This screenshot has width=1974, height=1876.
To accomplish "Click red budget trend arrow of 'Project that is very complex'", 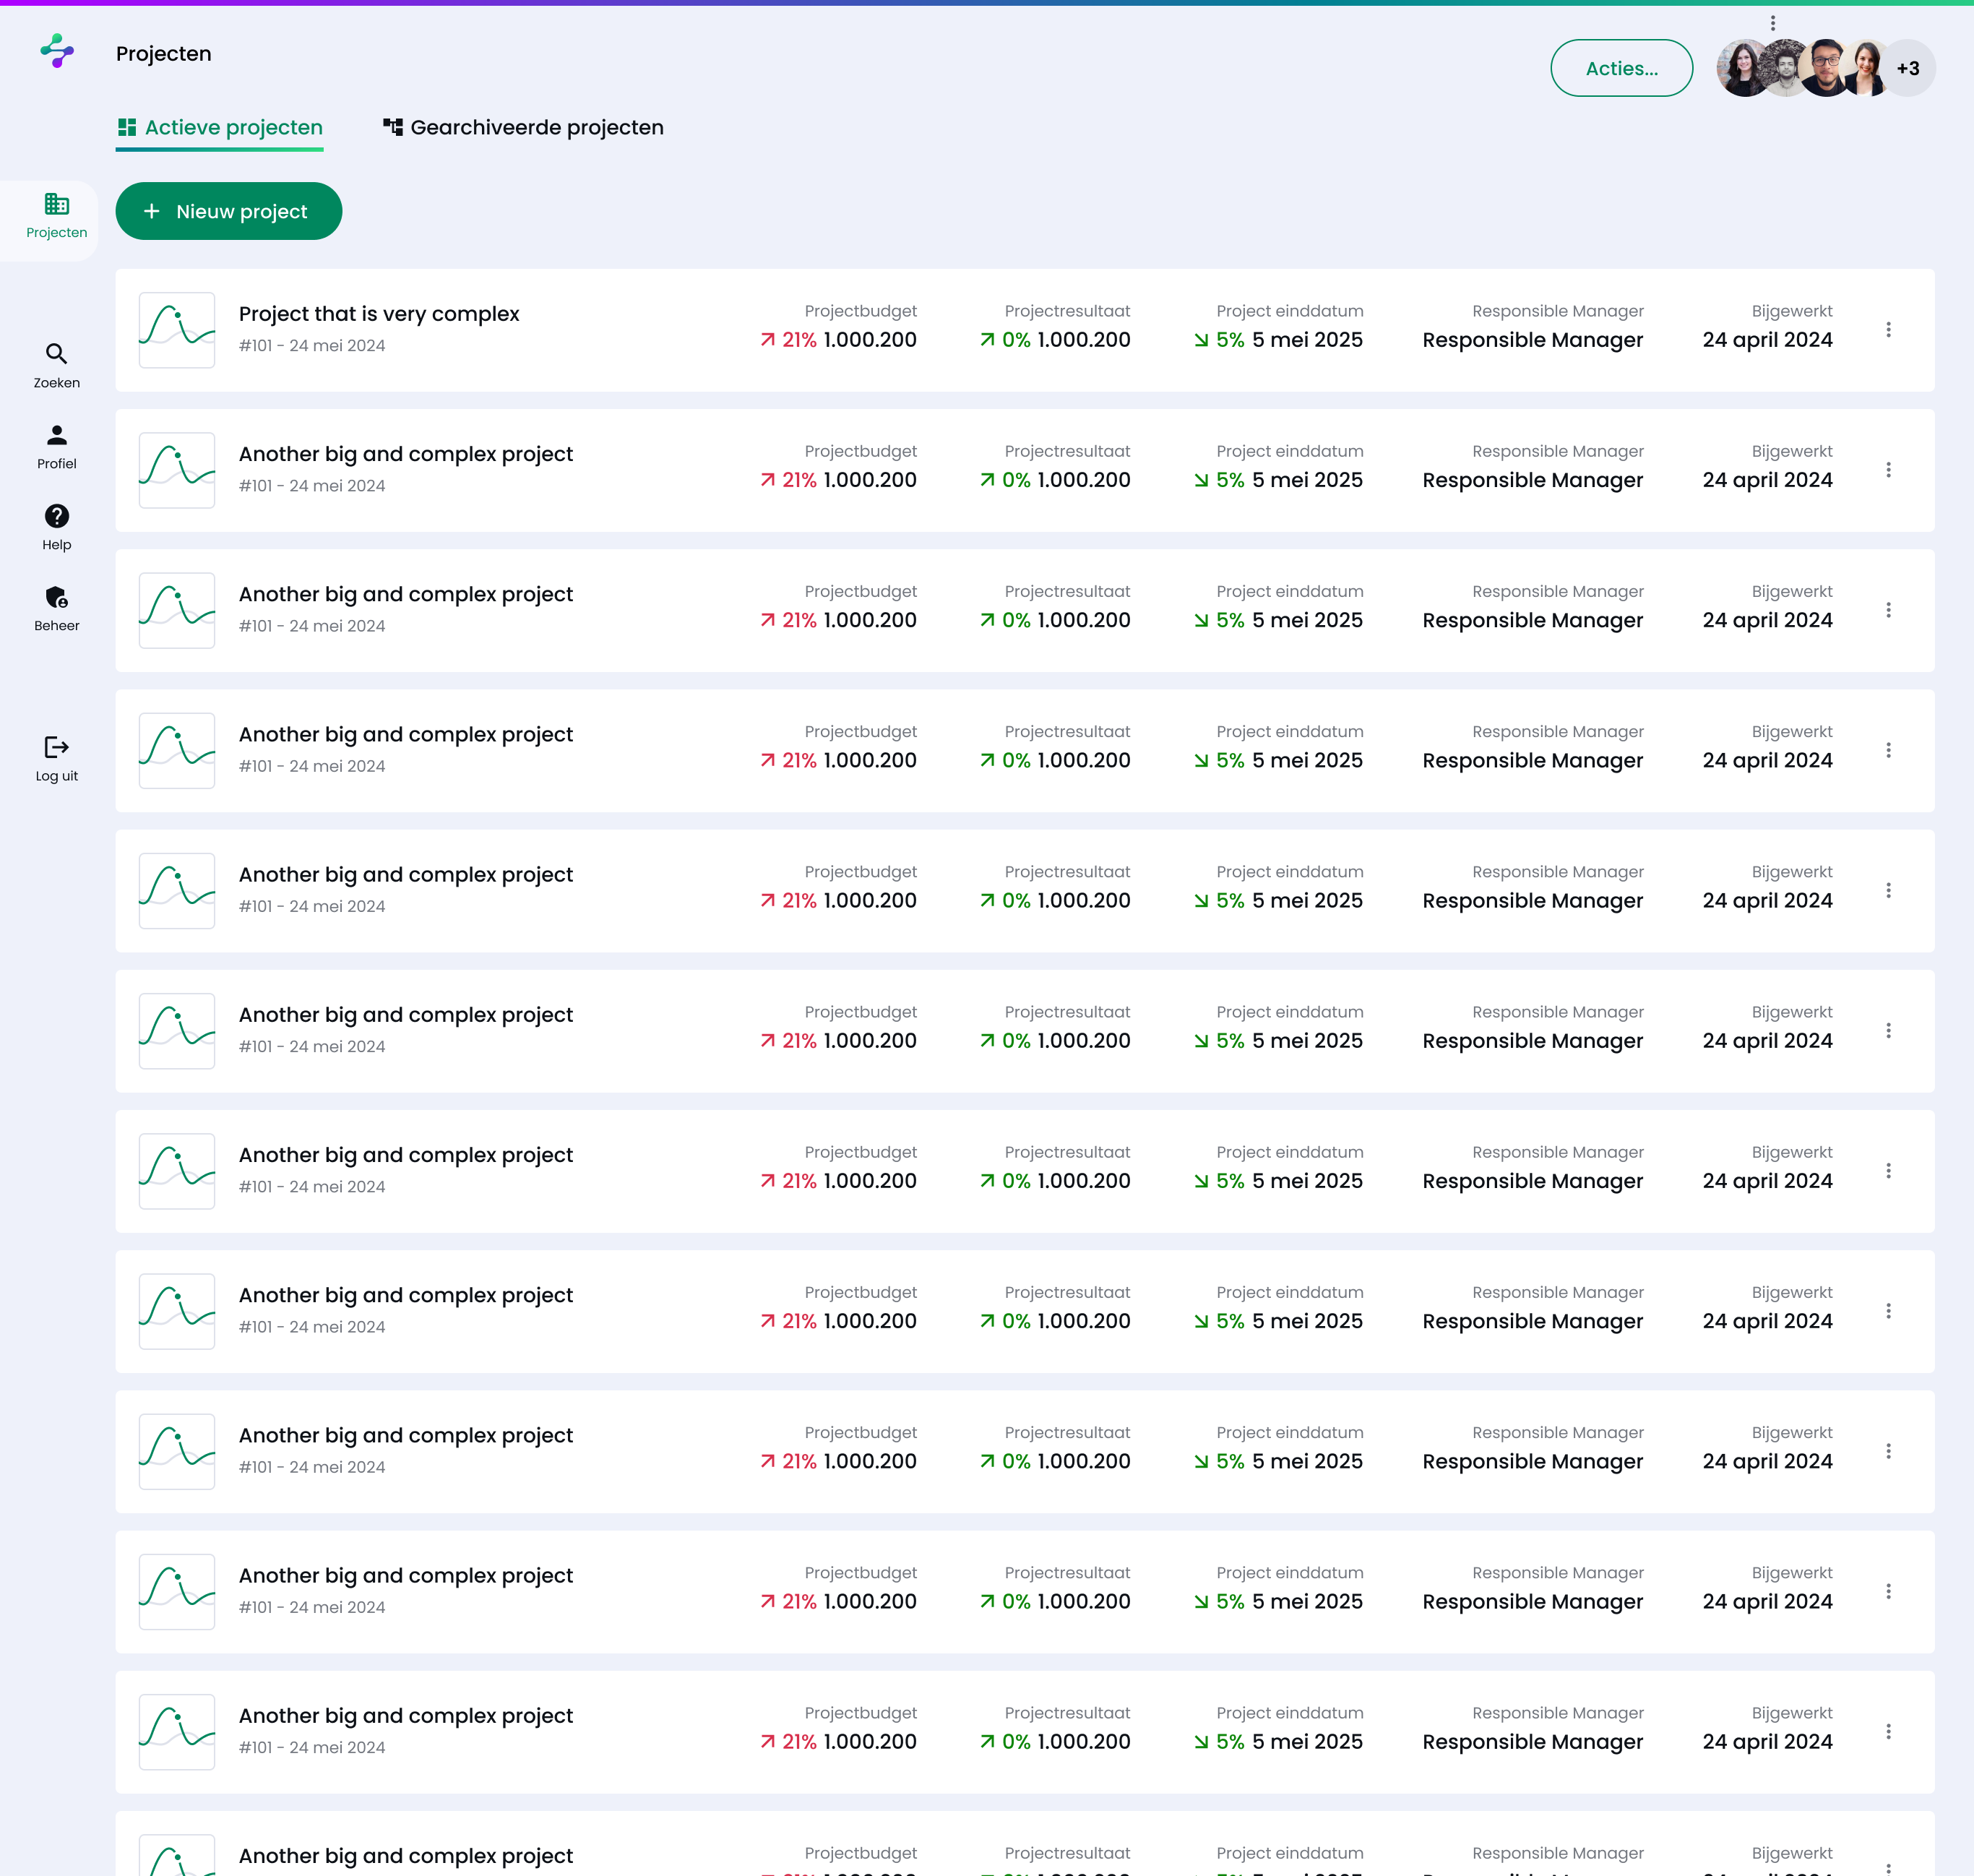I will [x=767, y=340].
